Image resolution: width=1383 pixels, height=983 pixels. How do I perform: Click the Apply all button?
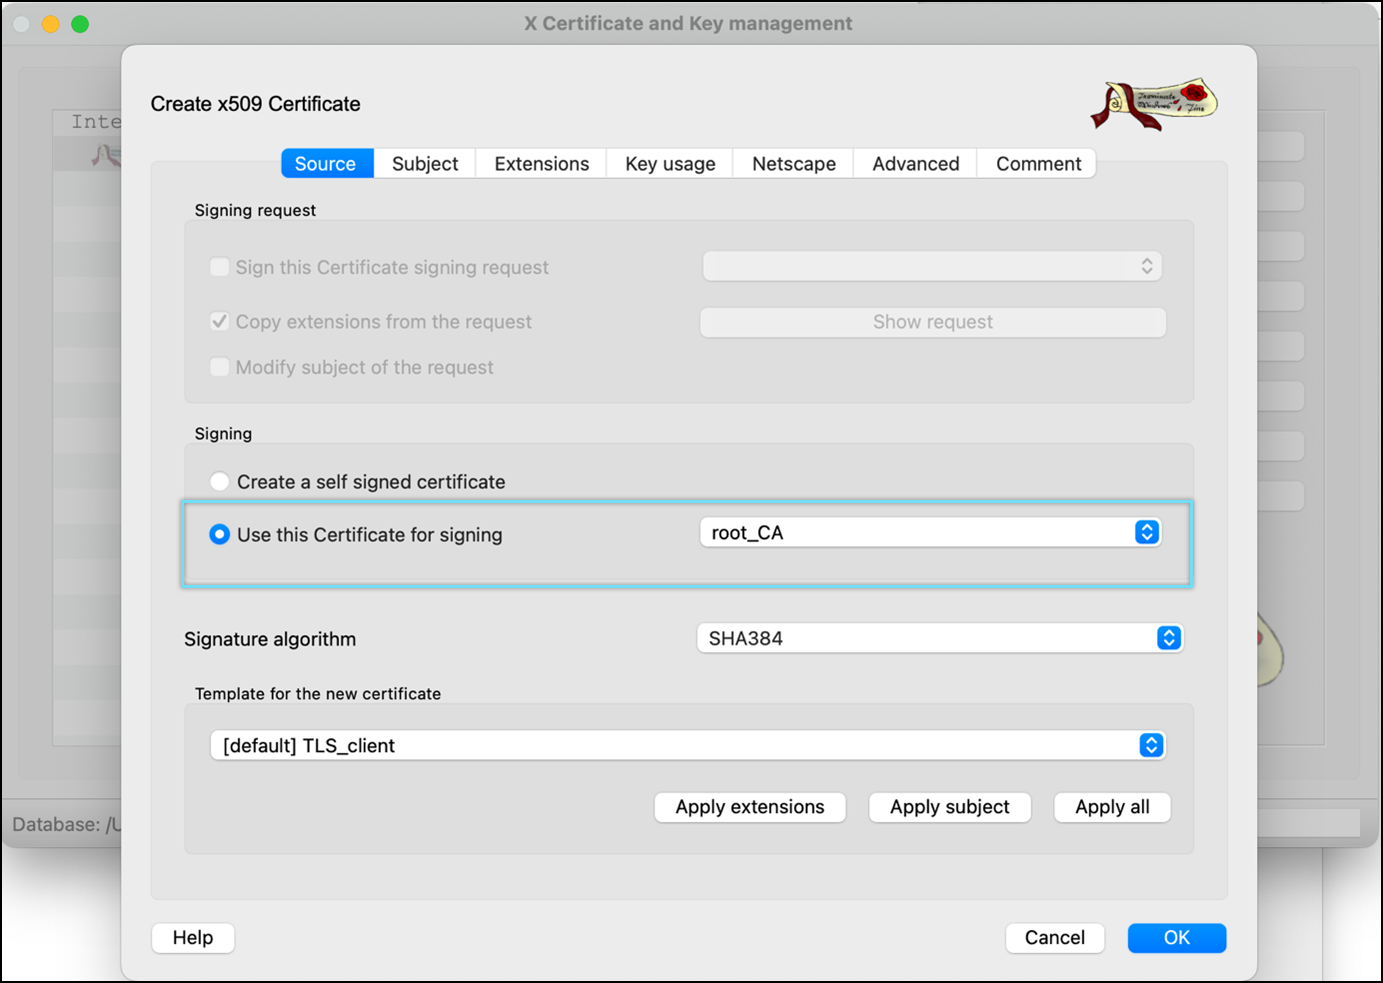click(1112, 807)
